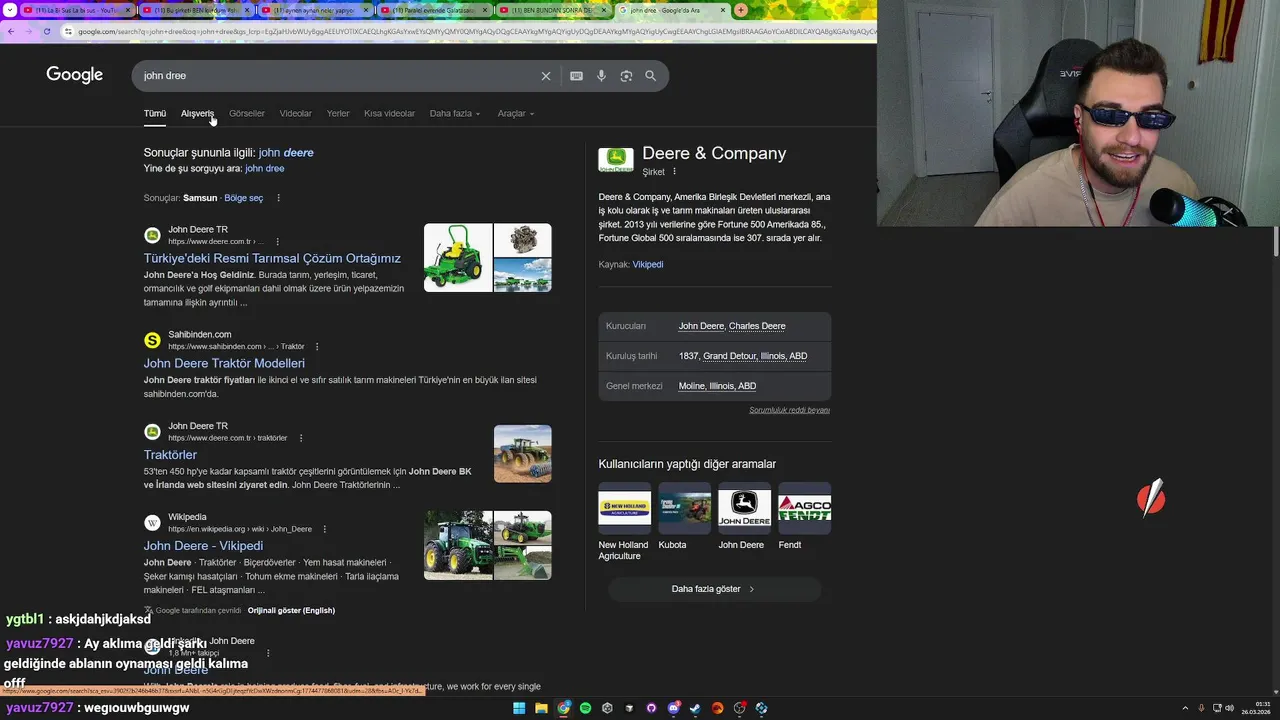Expand the Daha fazla dropdown
Screen dimensions: 1280x720
[455, 114]
